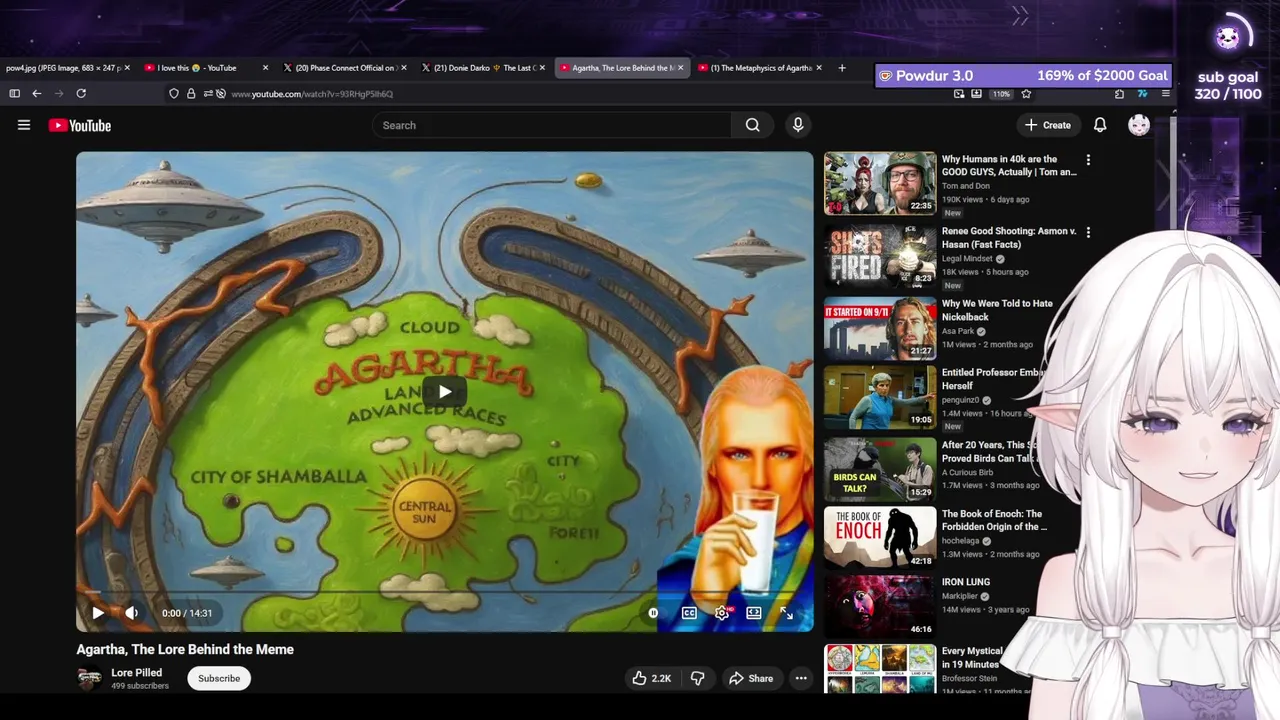Open more actions beside the Share button

pos(801,678)
